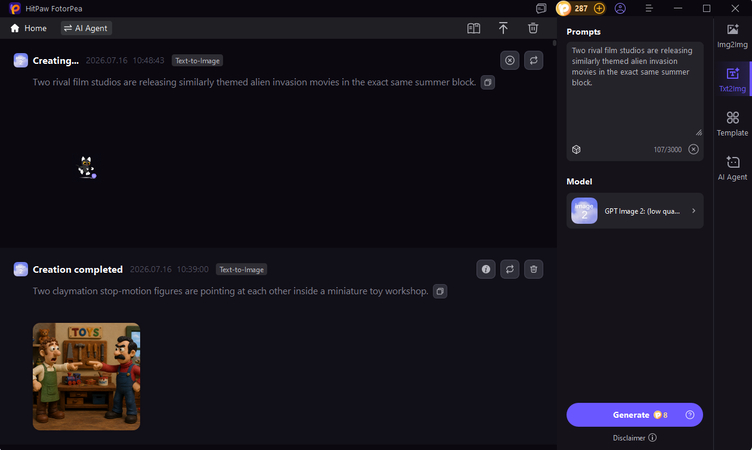Open the AI Agent sidebar tab
The width and height of the screenshot is (752, 450).
coord(732,168)
